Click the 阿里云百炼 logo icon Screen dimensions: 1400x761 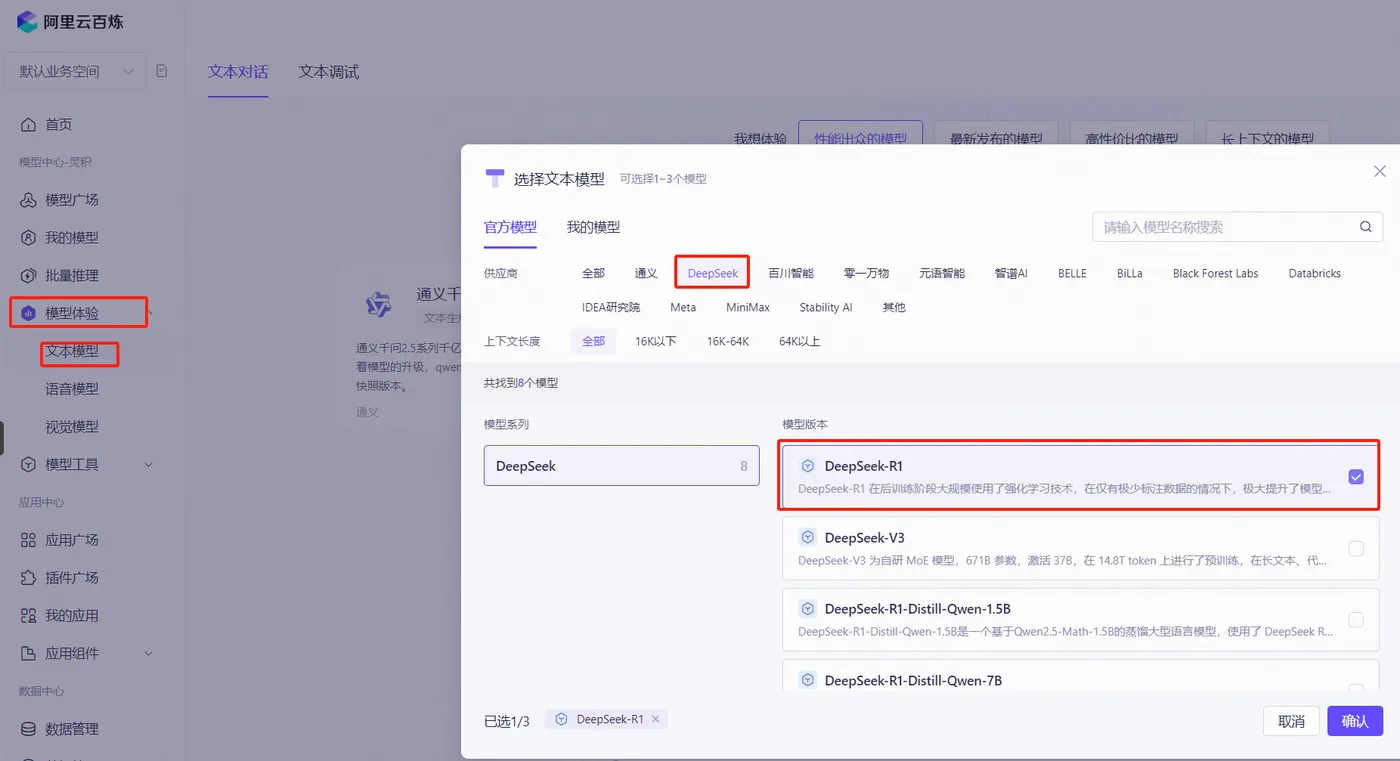point(27,21)
